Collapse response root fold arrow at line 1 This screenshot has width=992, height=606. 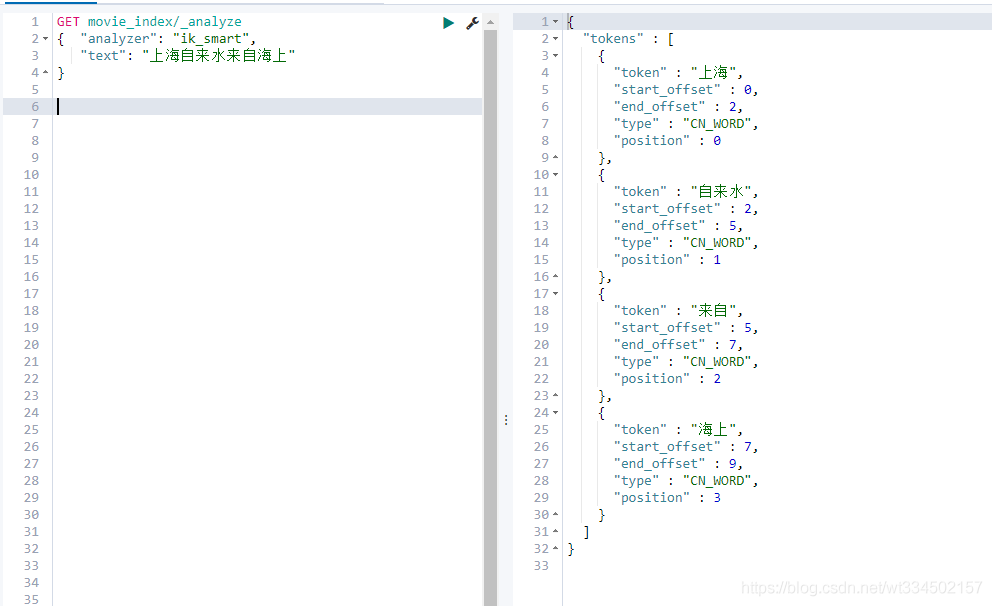(x=555, y=22)
